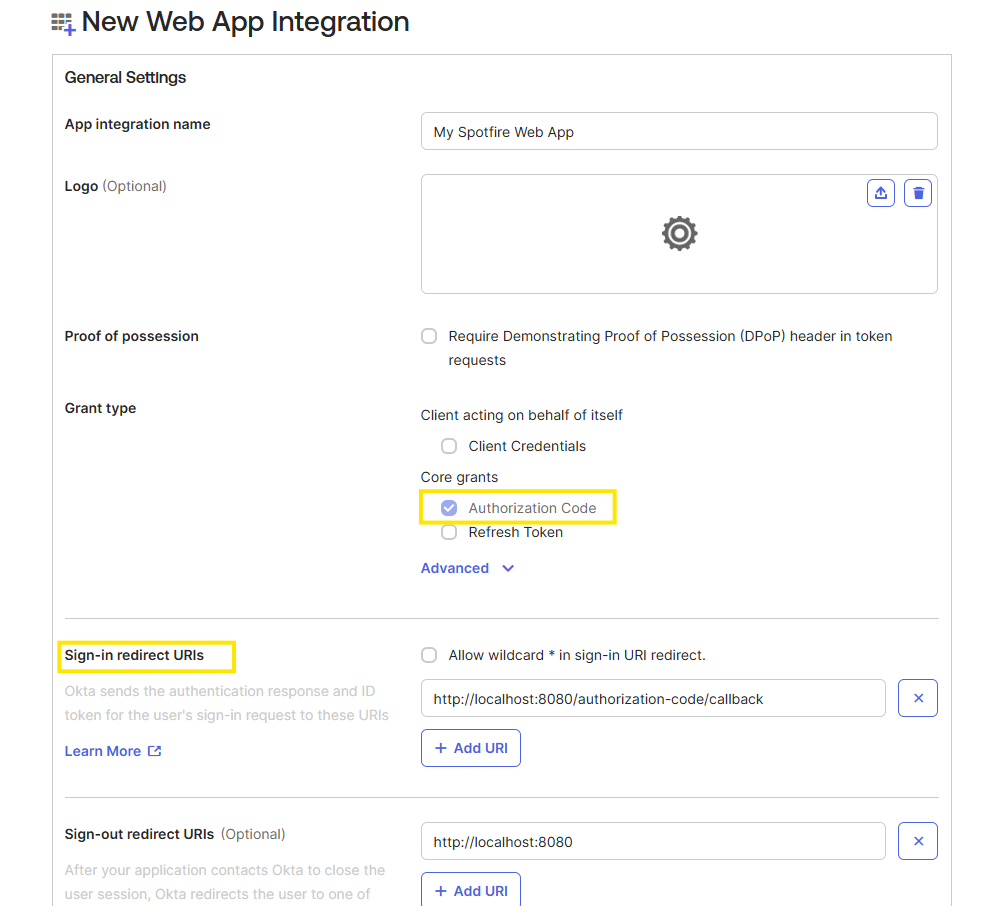Allow wildcard in sign-in URI redirect
Image resolution: width=992 pixels, height=906 pixels.
pyautogui.click(x=429, y=655)
